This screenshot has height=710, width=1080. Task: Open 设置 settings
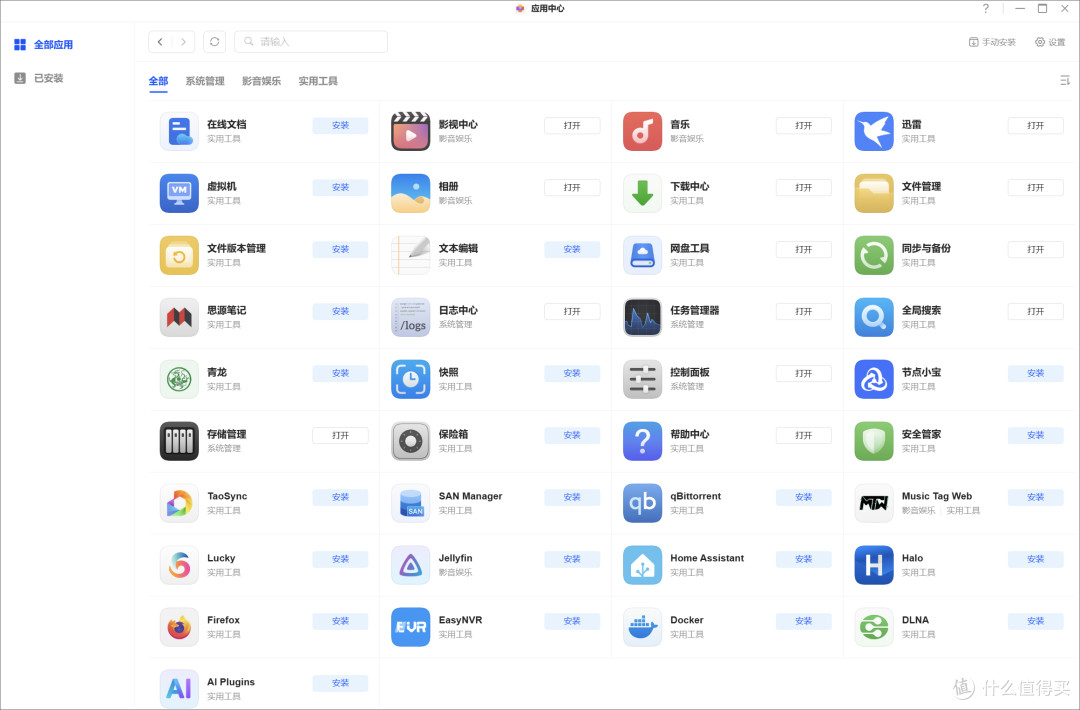(1050, 42)
